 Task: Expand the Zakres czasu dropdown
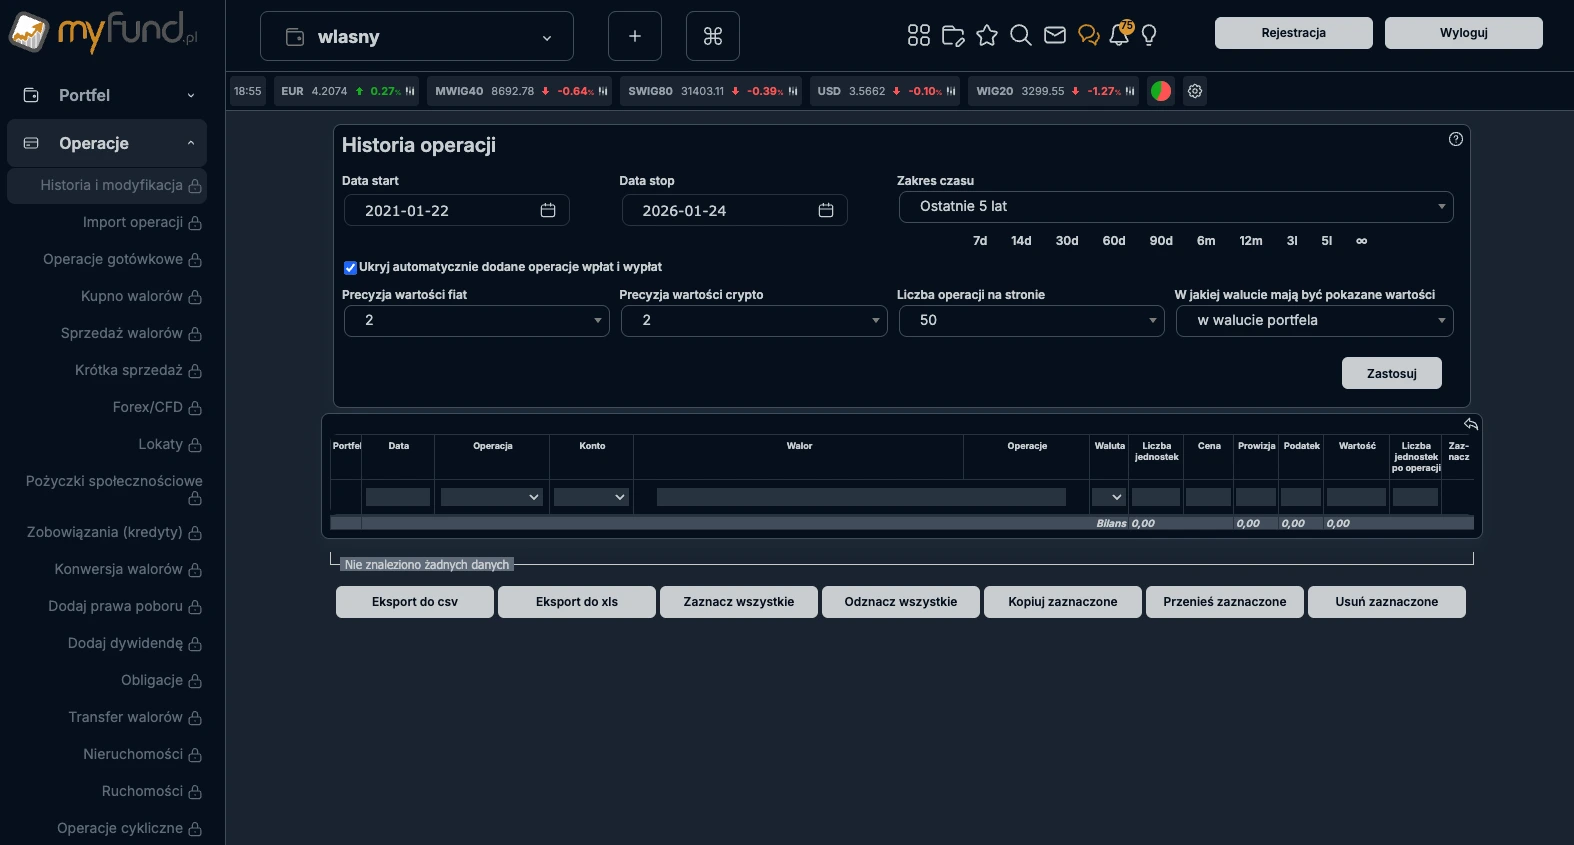pyautogui.click(x=1175, y=207)
